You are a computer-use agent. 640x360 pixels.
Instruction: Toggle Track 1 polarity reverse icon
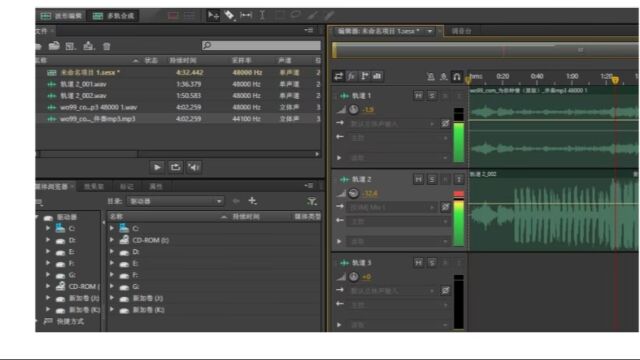pos(445,123)
